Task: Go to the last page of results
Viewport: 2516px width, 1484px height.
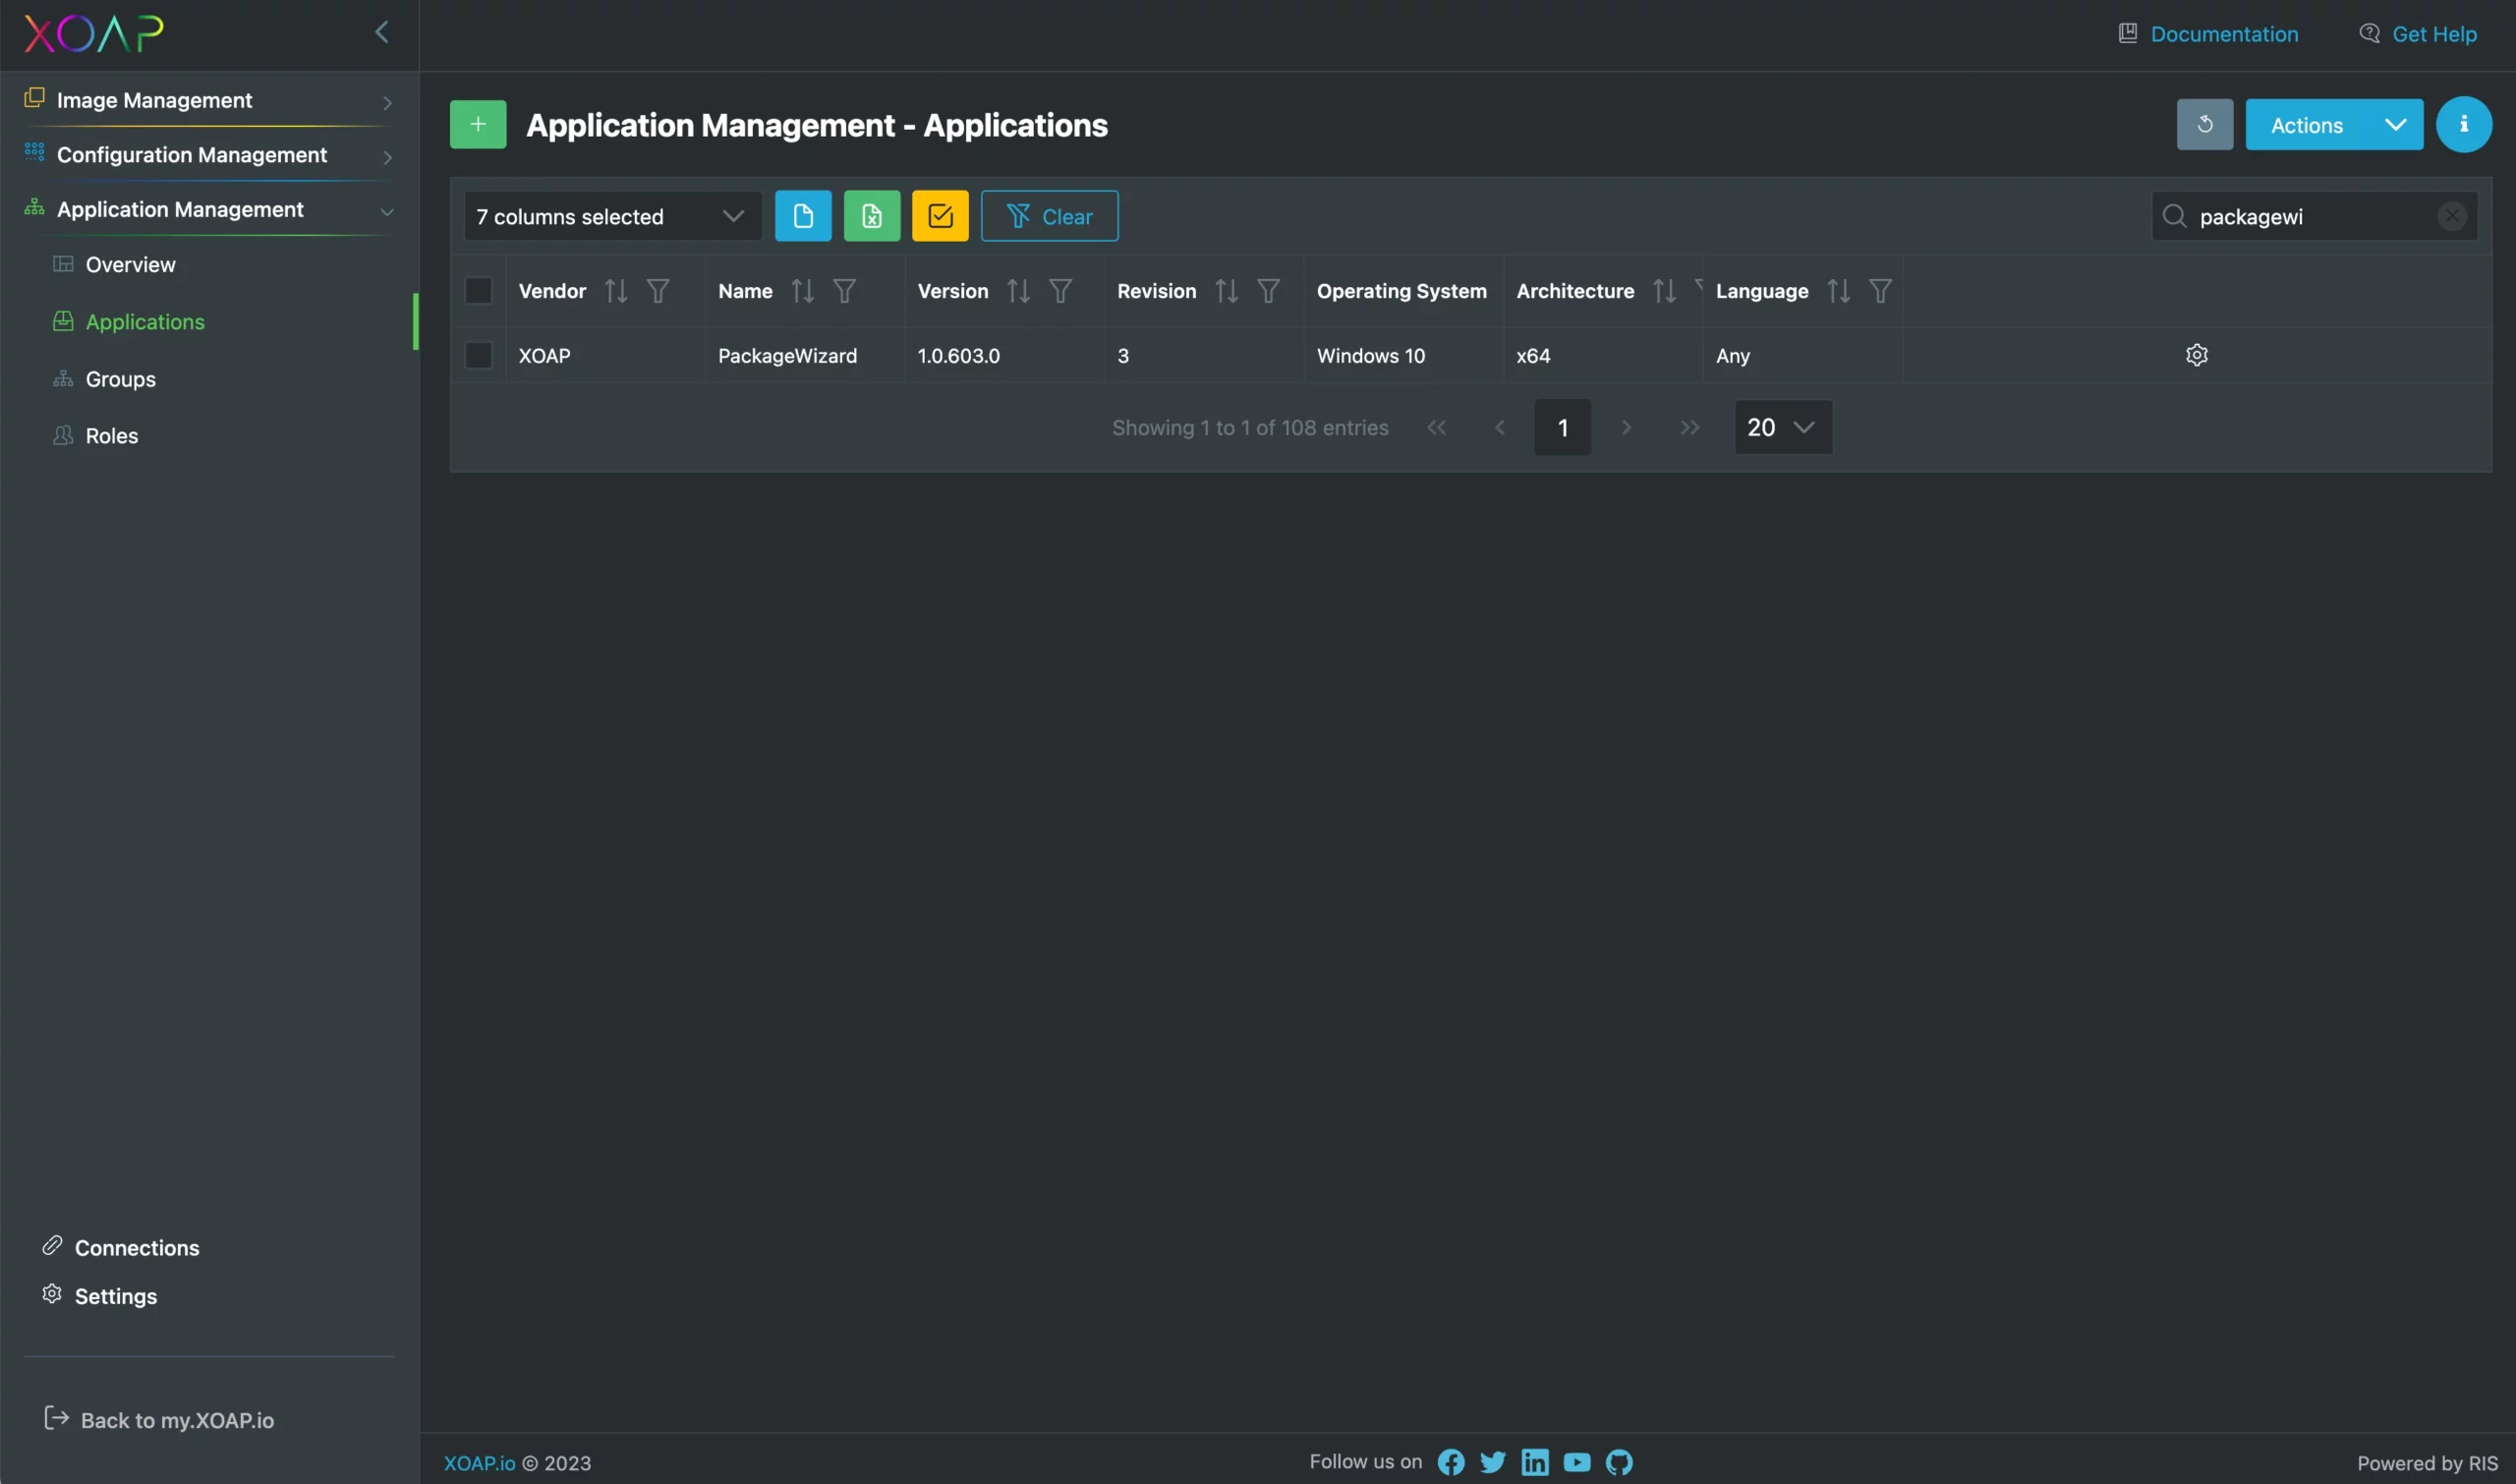Action: point(1689,427)
